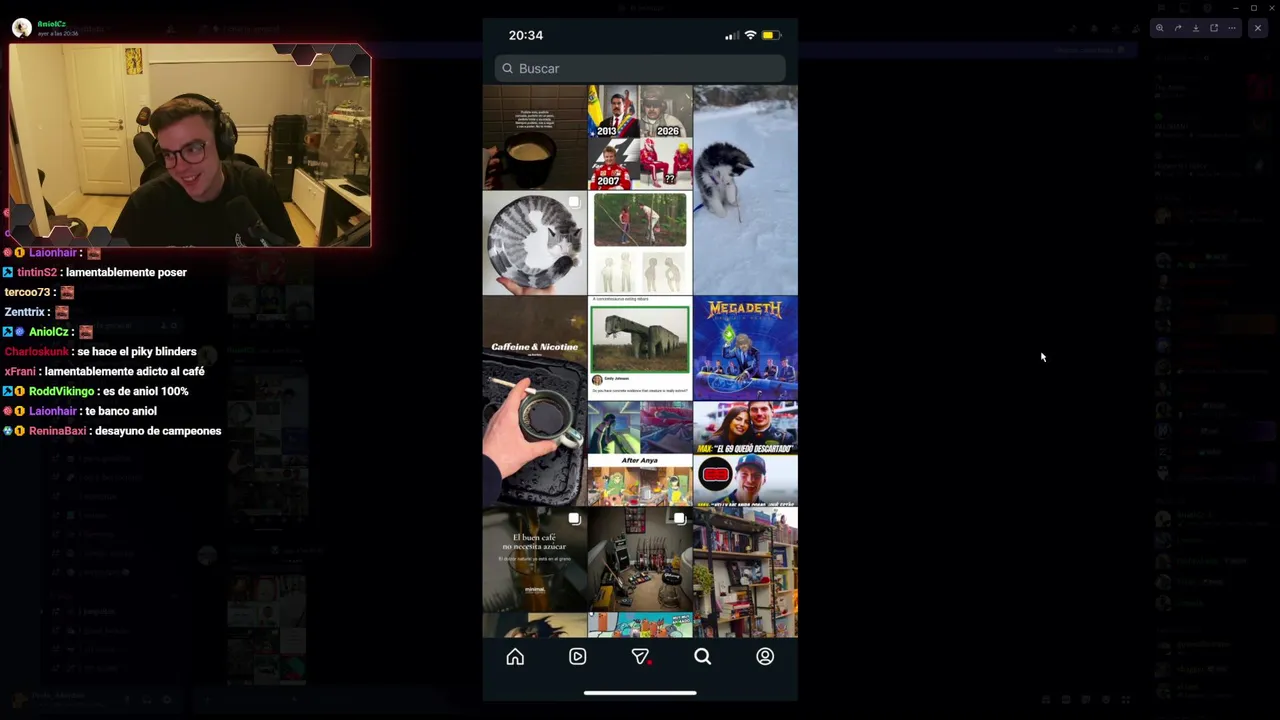
Task: Click the phone home indicator bar
Action: tap(640, 692)
